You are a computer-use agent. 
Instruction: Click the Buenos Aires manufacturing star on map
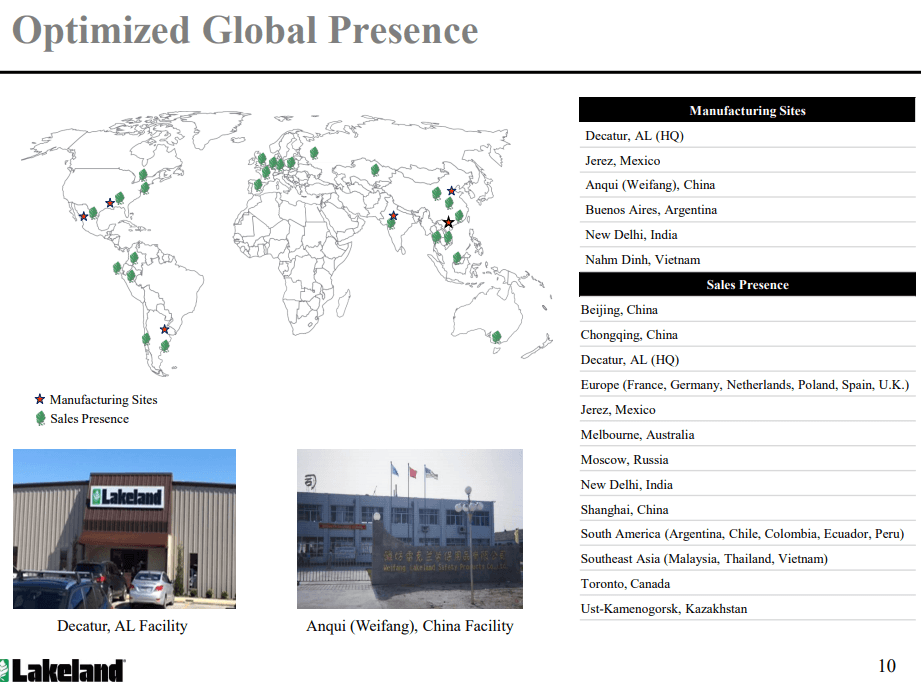click(x=164, y=329)
